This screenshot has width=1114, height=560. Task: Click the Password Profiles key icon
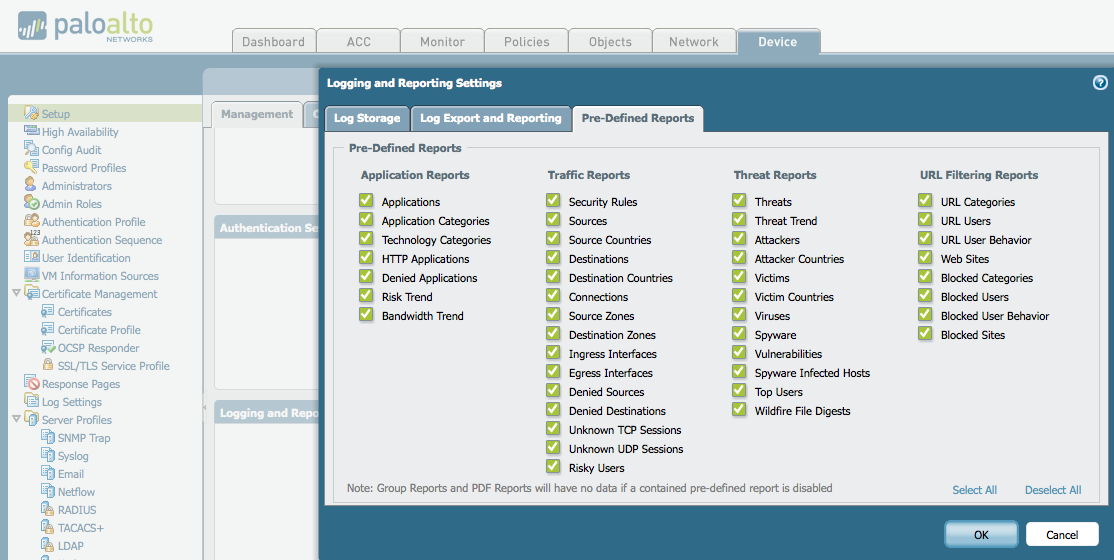pyautogui.click(x=31, y=167)
